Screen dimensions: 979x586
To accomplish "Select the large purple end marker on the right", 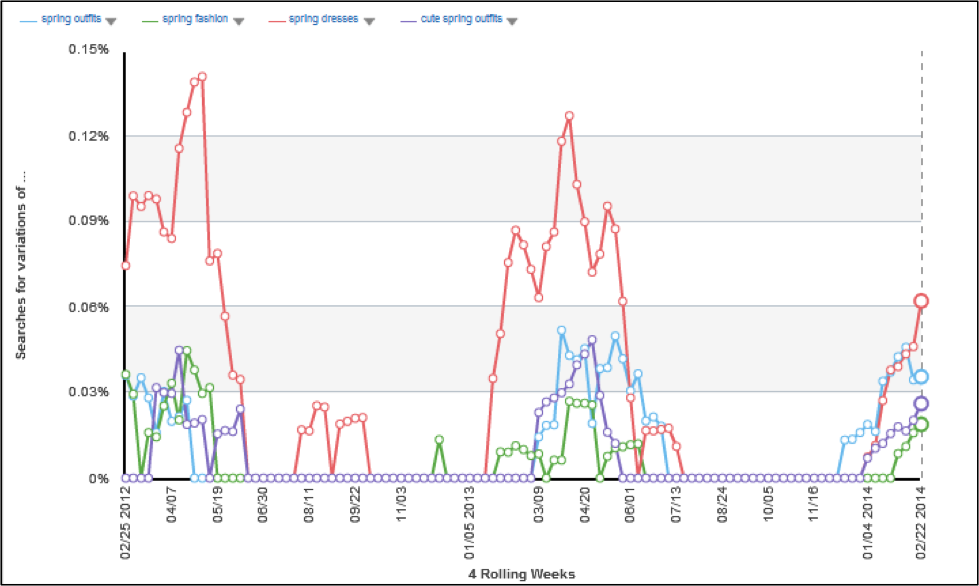I will coord(922,404).
